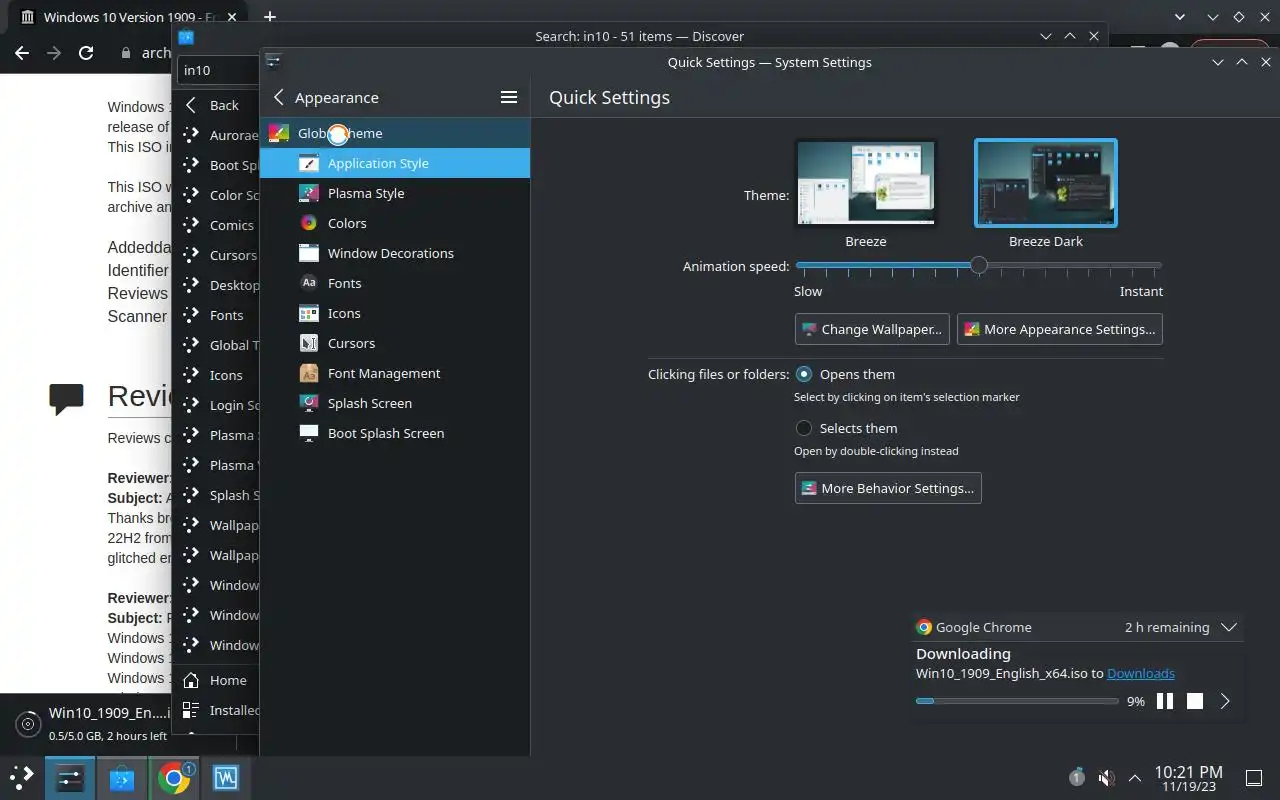Click the Boot Splash Screen icon
Screen dimensions: 1280x800
pyautogui.click(x=309, y=433)
